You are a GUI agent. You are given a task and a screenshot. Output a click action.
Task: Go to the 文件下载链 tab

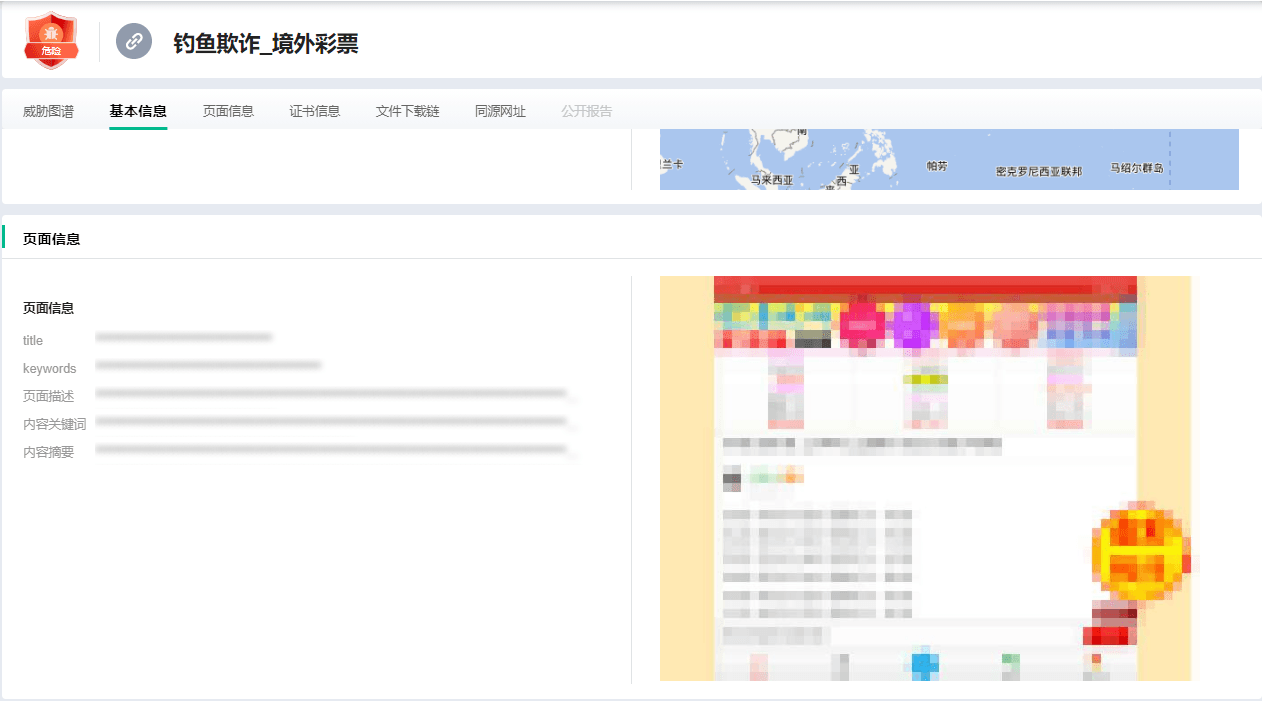[408, 111]
